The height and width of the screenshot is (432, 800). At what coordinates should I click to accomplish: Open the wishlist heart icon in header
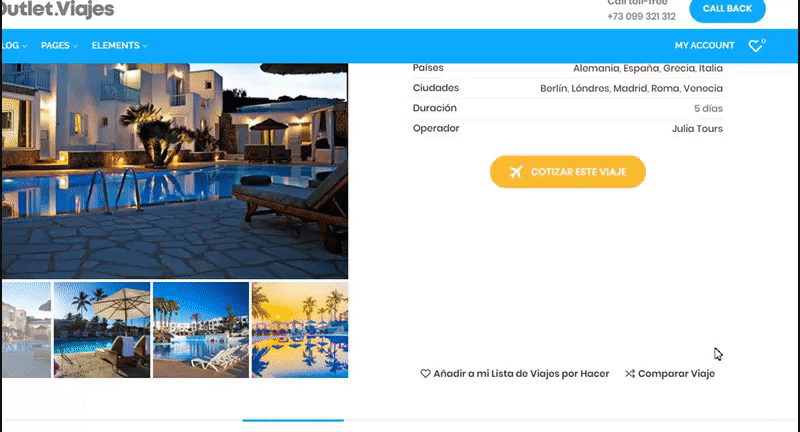[x=756, y=45]
